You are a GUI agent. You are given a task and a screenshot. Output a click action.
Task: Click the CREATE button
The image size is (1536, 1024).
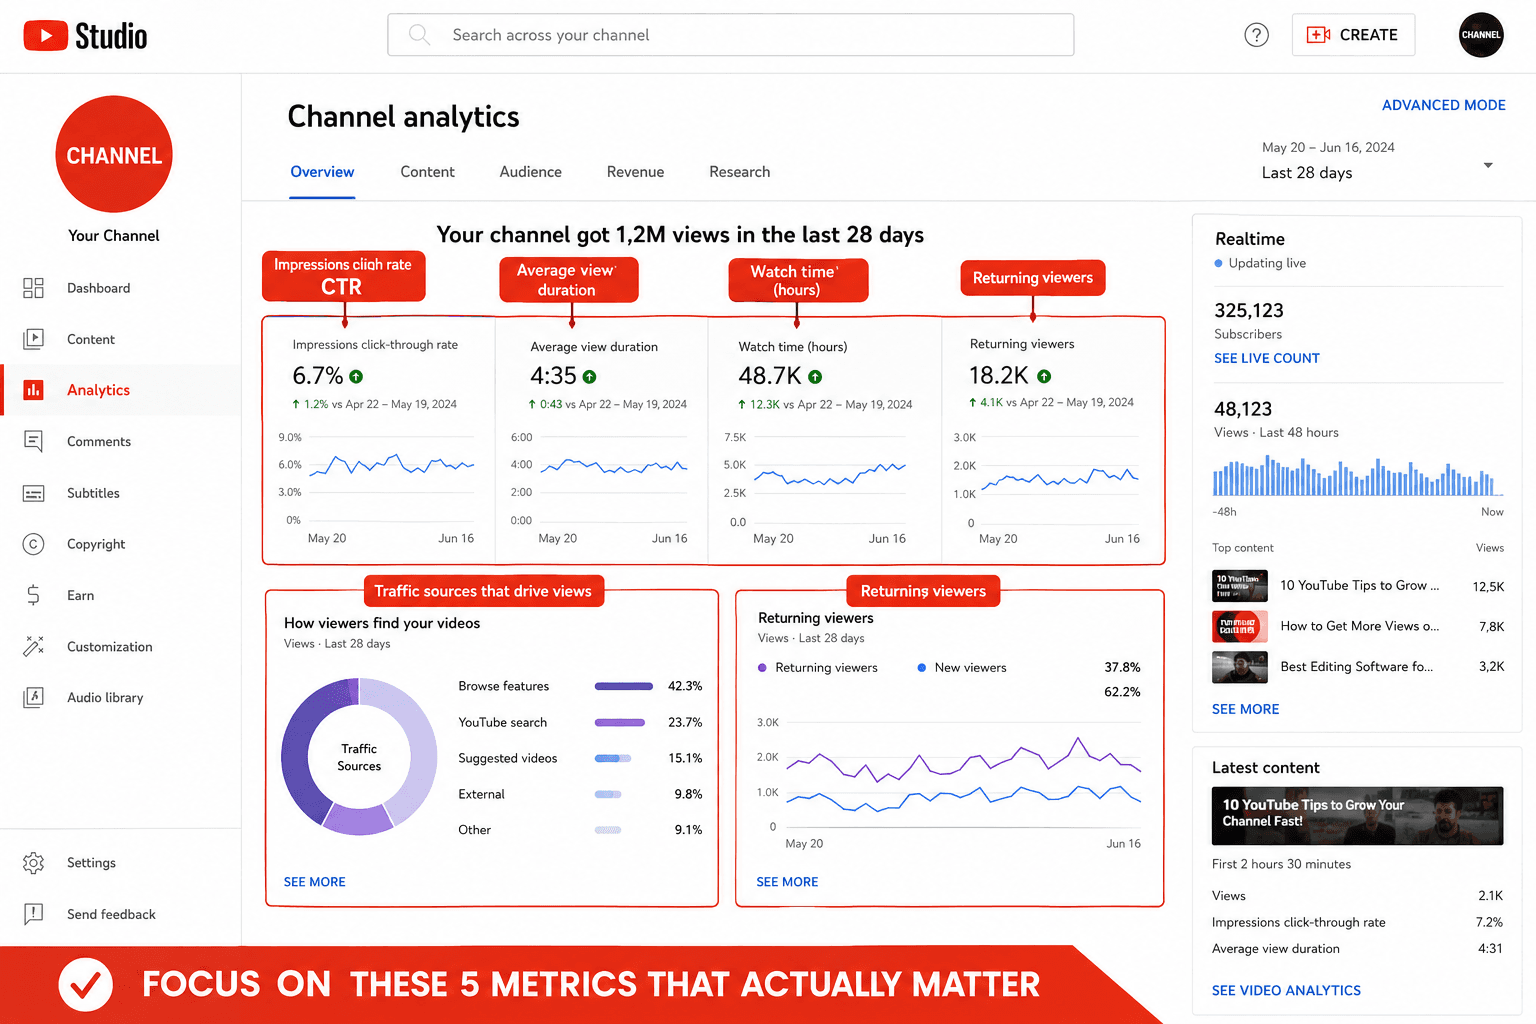click(x=1353, y=35)
